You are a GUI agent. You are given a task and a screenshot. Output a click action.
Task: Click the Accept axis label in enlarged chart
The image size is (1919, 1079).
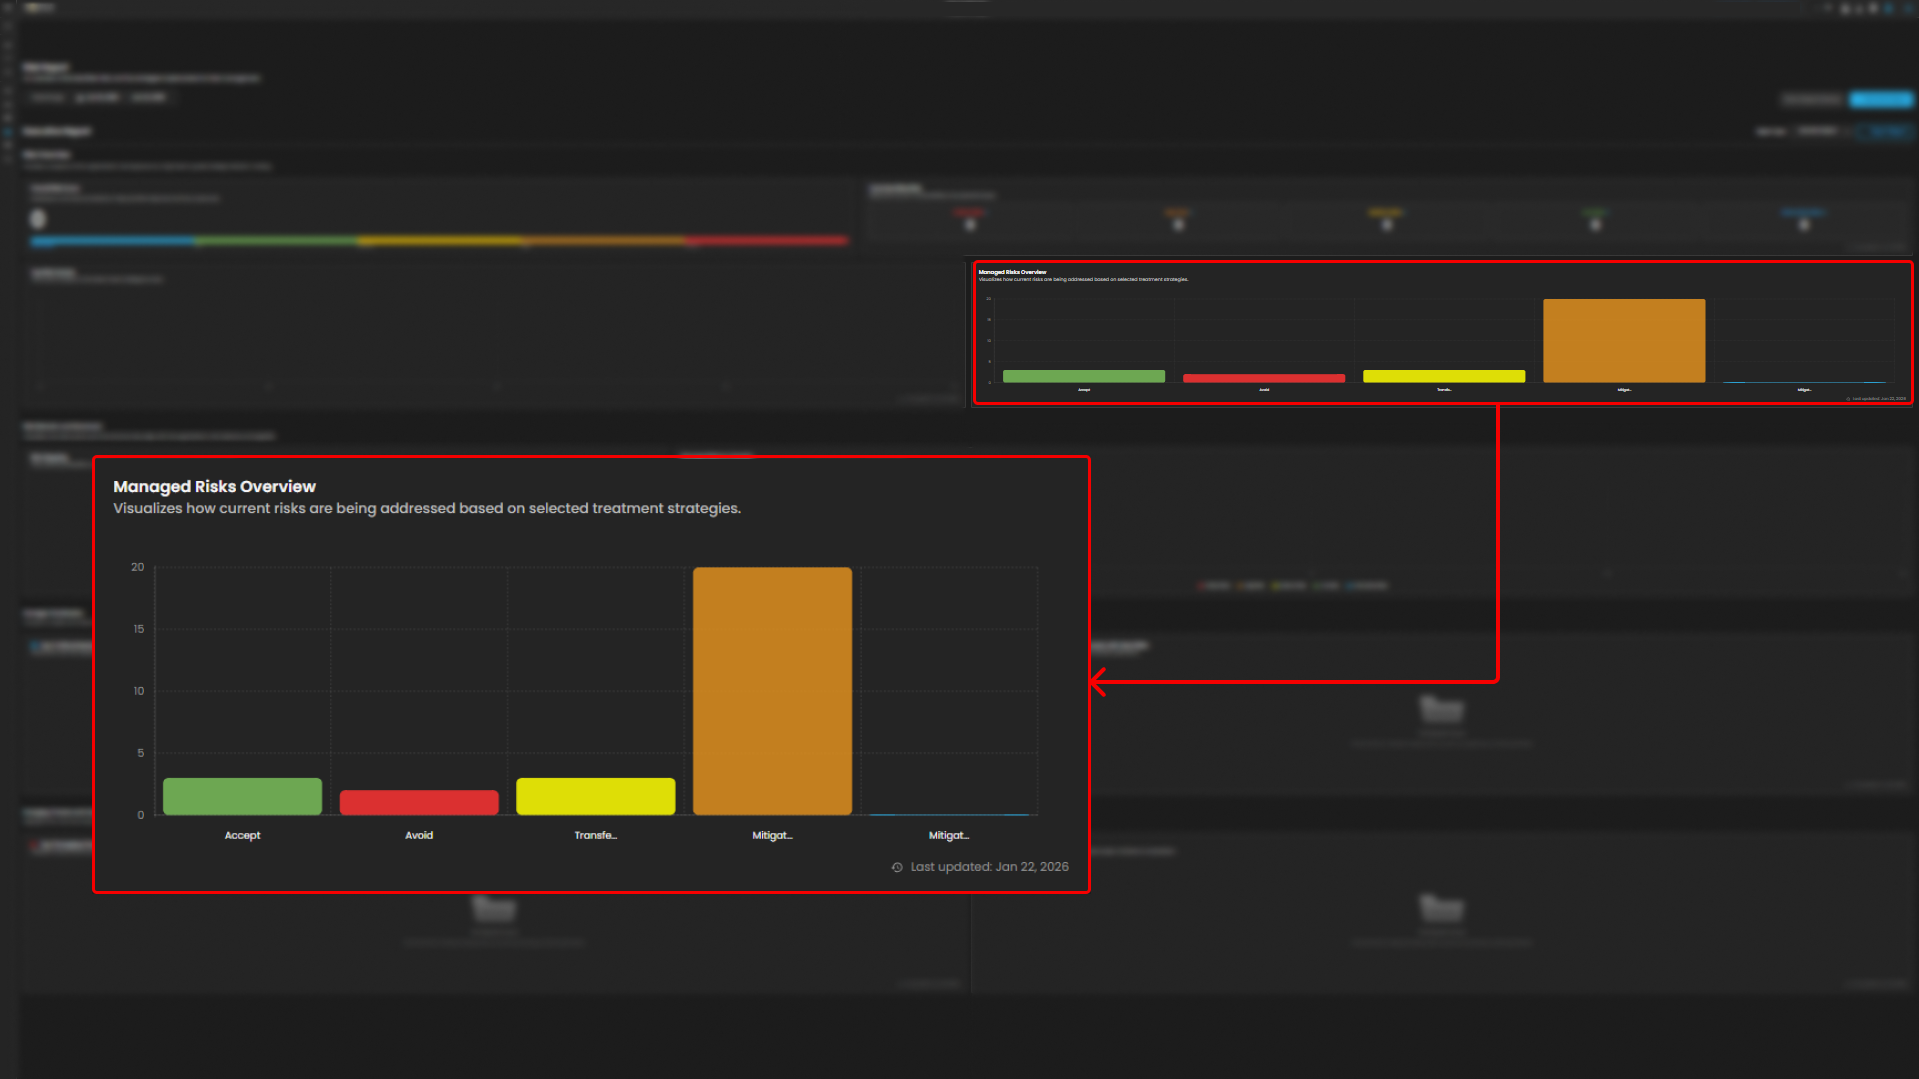tap(242, 835)
